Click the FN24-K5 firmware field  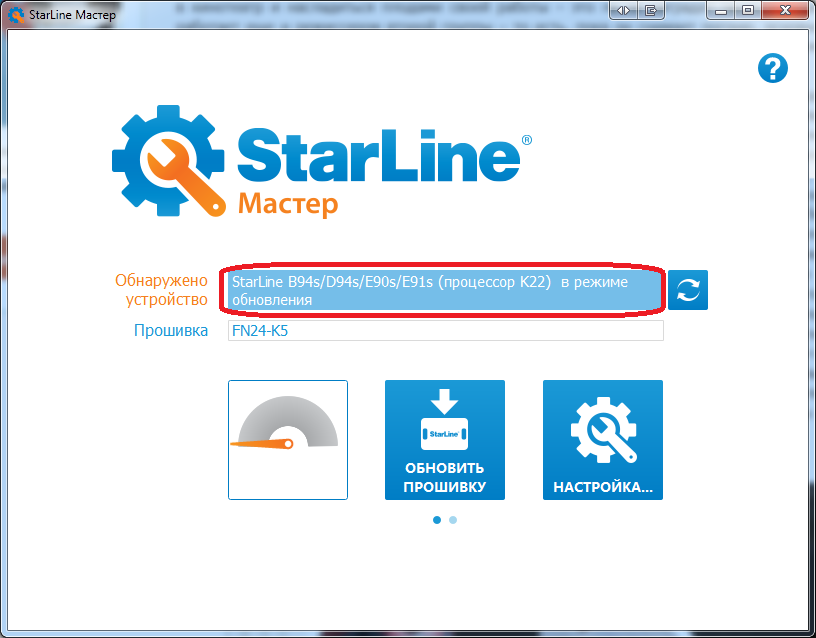445,330
